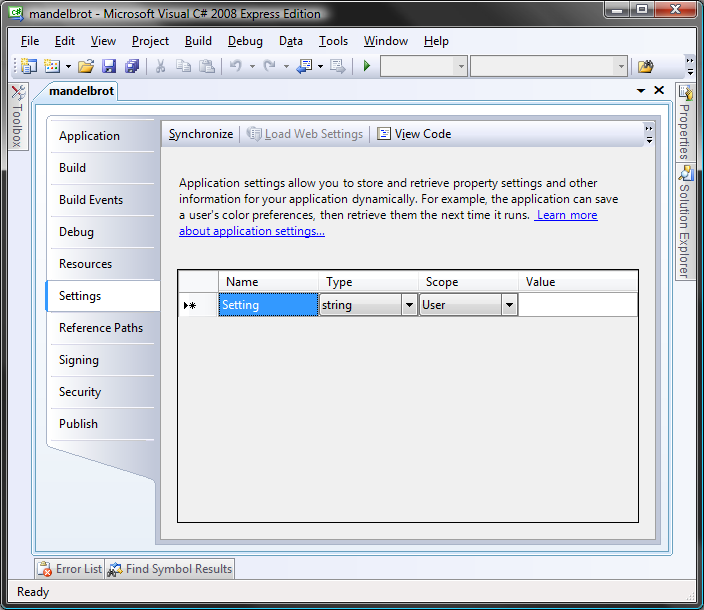
Task: Open the Data menu
Action: 291,41
